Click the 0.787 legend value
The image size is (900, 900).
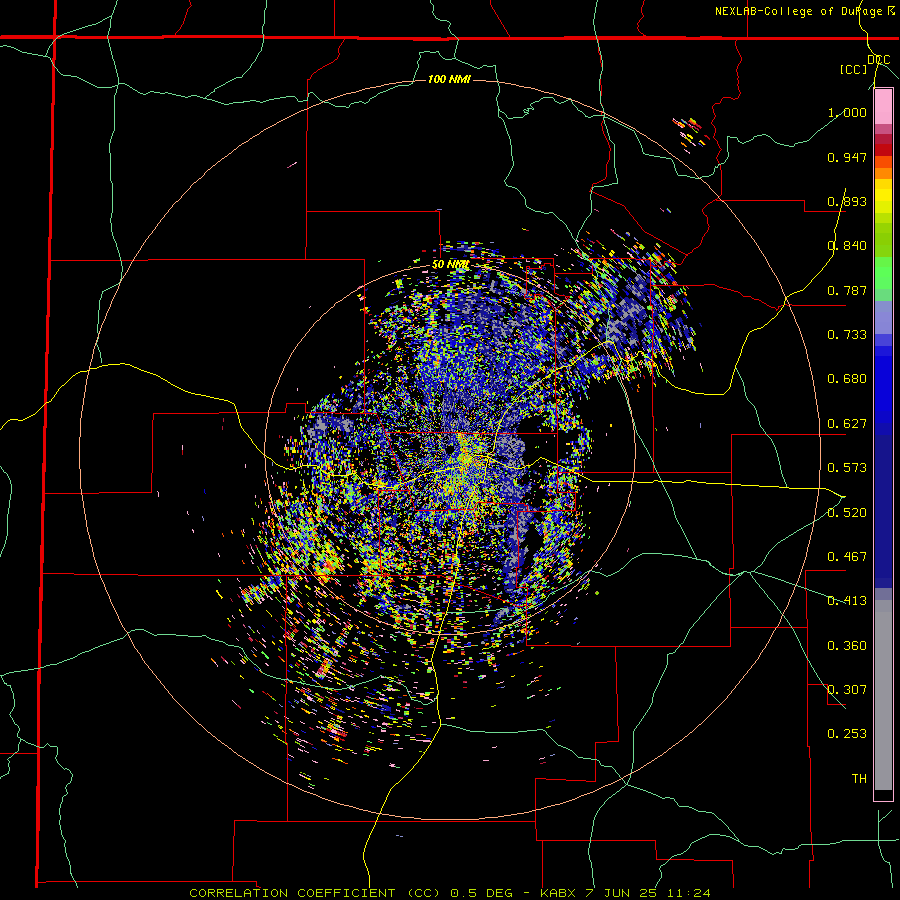(x=847, y=290)
